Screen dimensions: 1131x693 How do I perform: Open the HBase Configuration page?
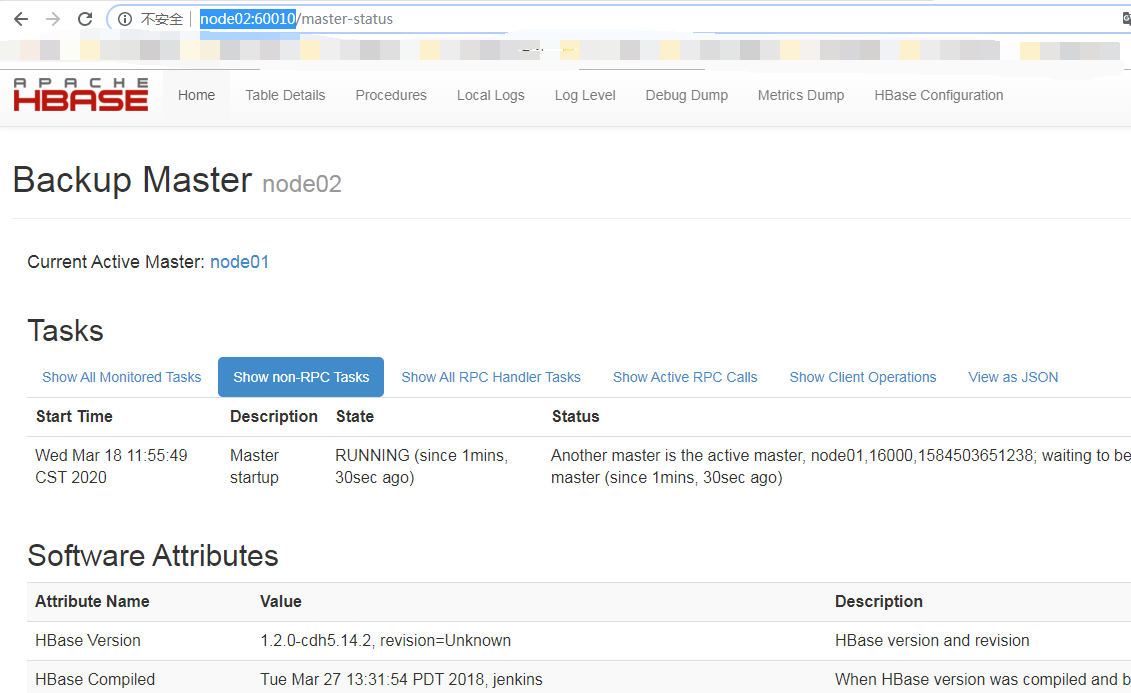coord(938,95)
